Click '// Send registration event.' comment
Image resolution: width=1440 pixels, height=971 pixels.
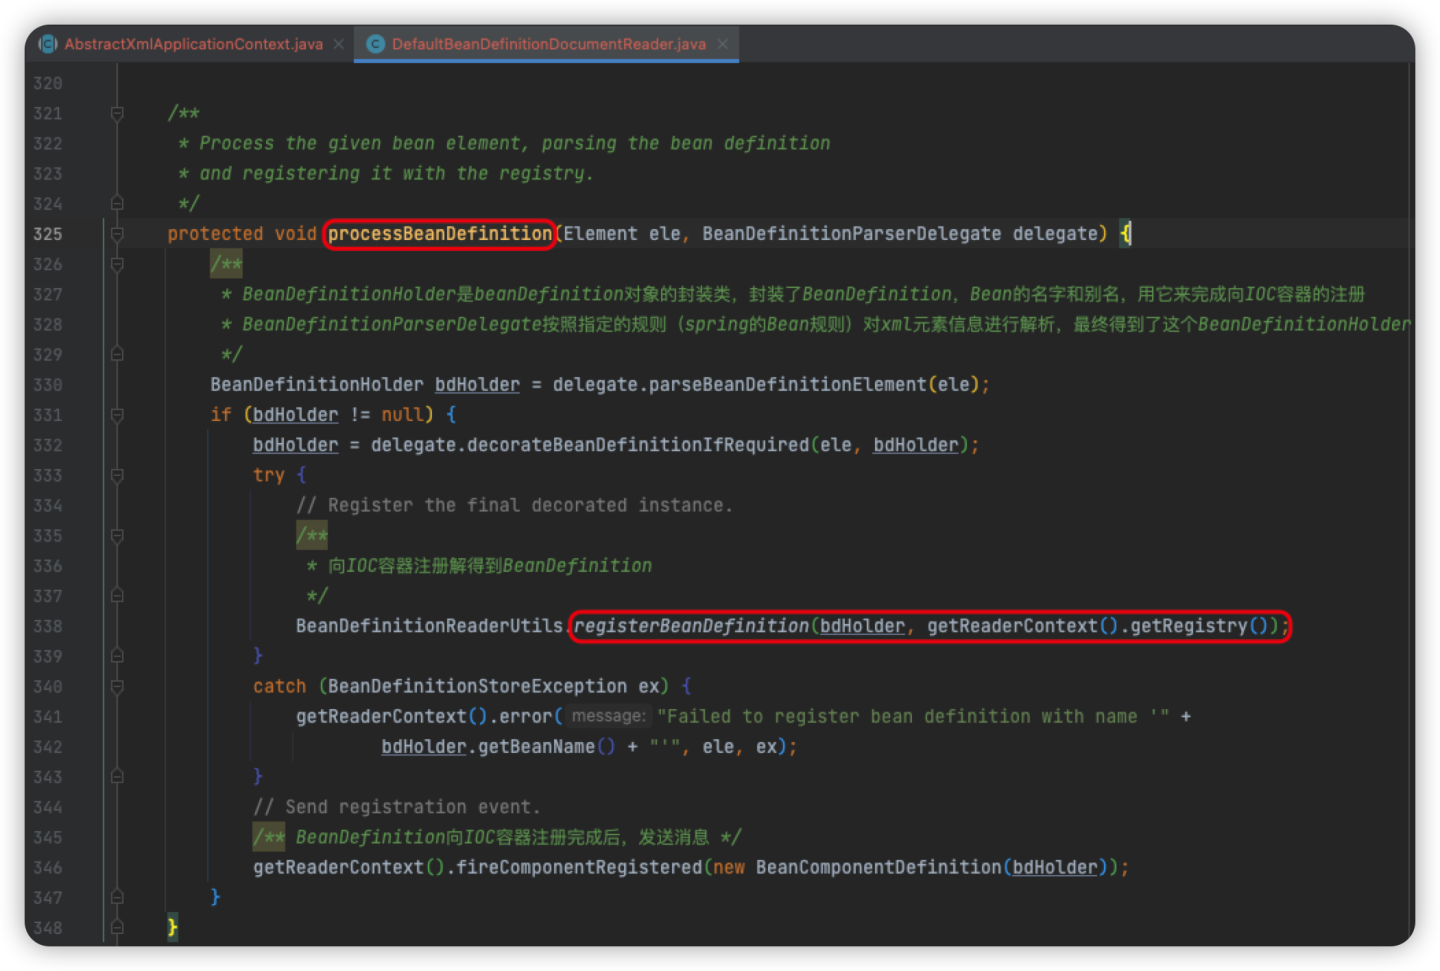[397, 807]
